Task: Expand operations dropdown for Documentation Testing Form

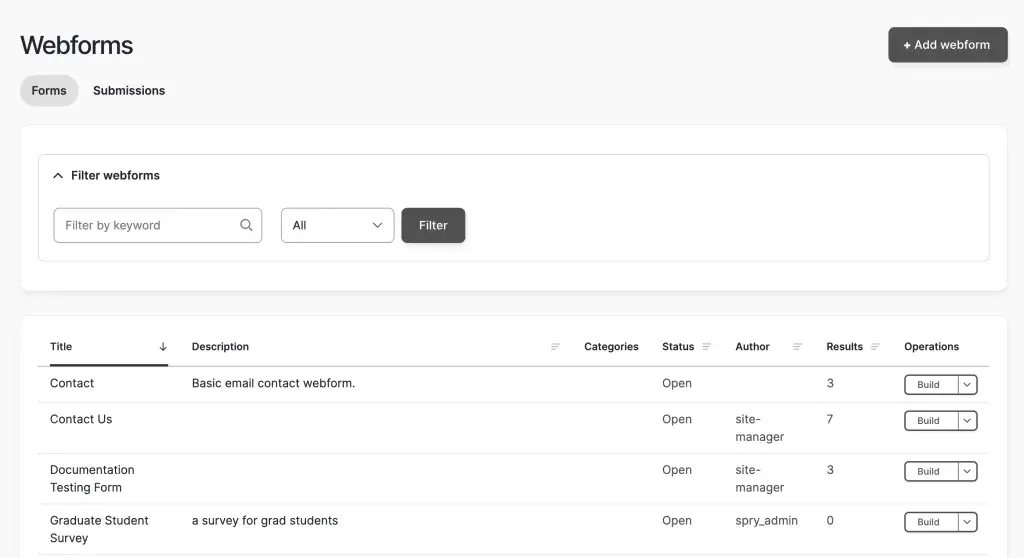Action: [967, 471]
